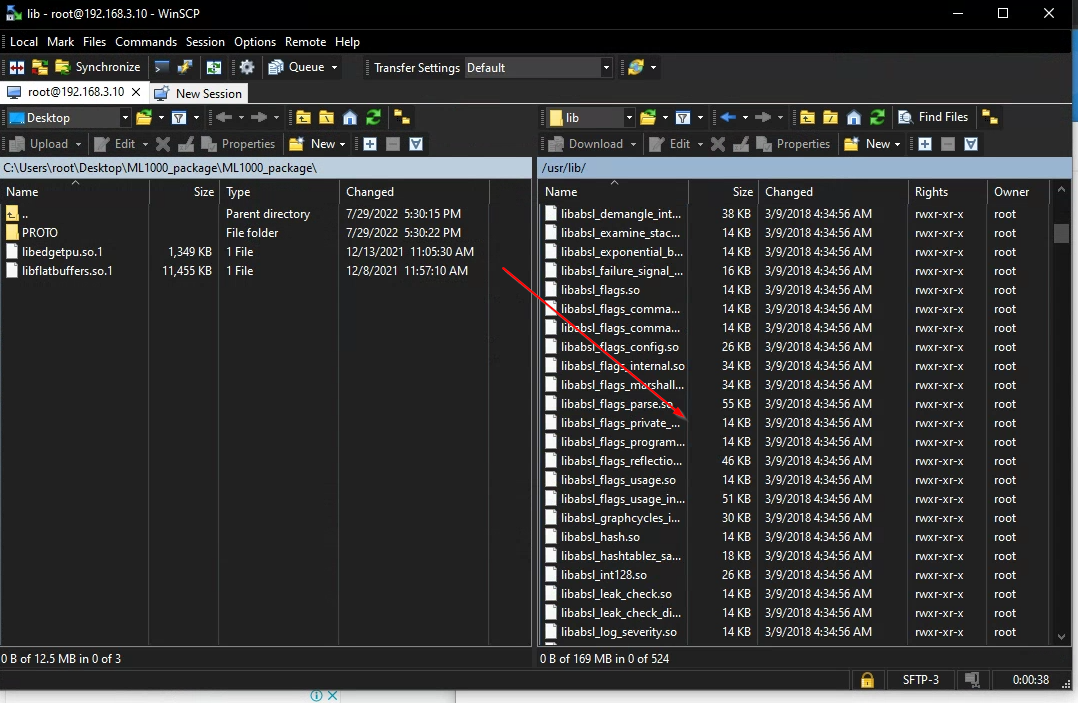This screenshot has width=1078, height=703.
Task: Click the Synchronize button
Action: [x=98, y=67]
